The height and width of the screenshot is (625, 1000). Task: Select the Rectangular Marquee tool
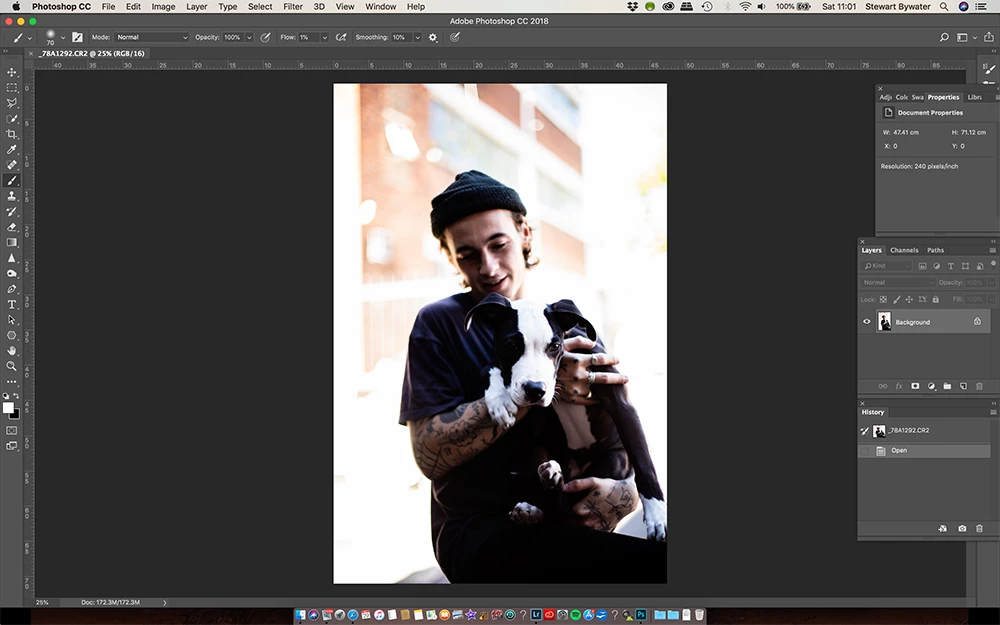[11, 87]
